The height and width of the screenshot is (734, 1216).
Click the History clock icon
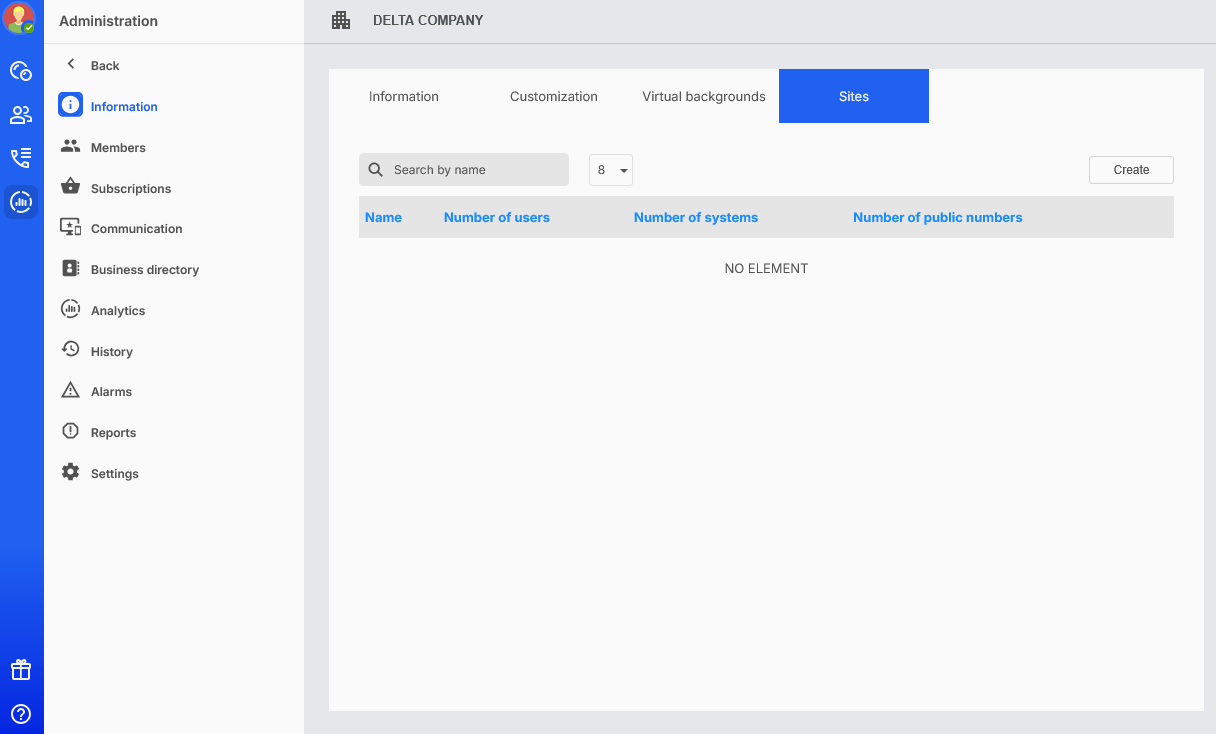tap(70, 351)
